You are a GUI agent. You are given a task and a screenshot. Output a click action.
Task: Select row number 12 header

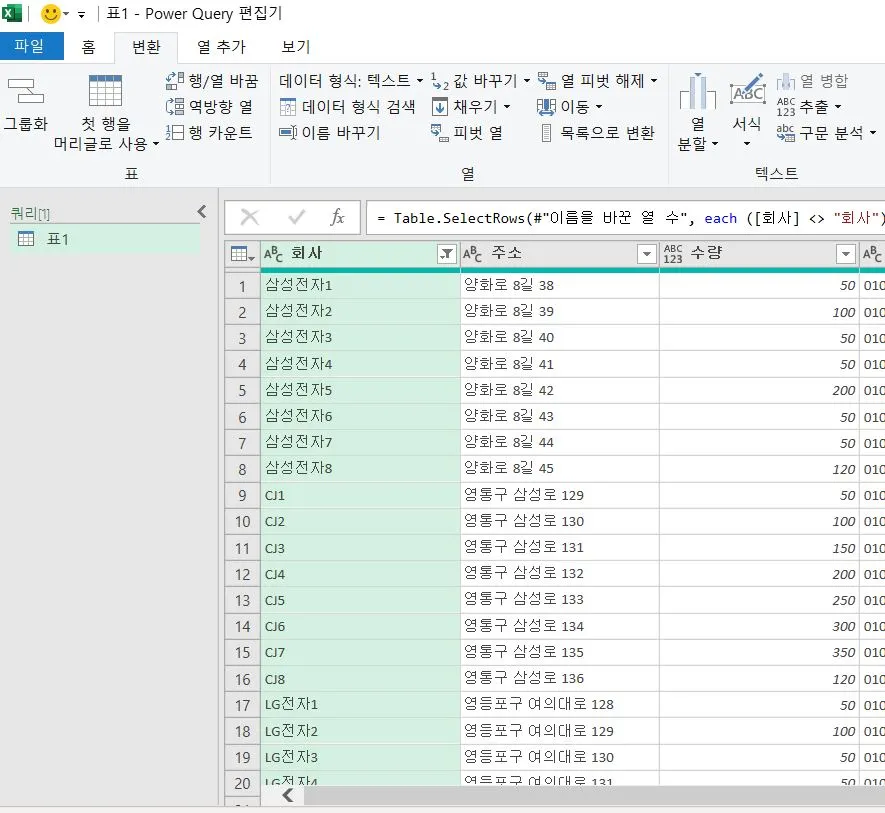click(242, 574)
